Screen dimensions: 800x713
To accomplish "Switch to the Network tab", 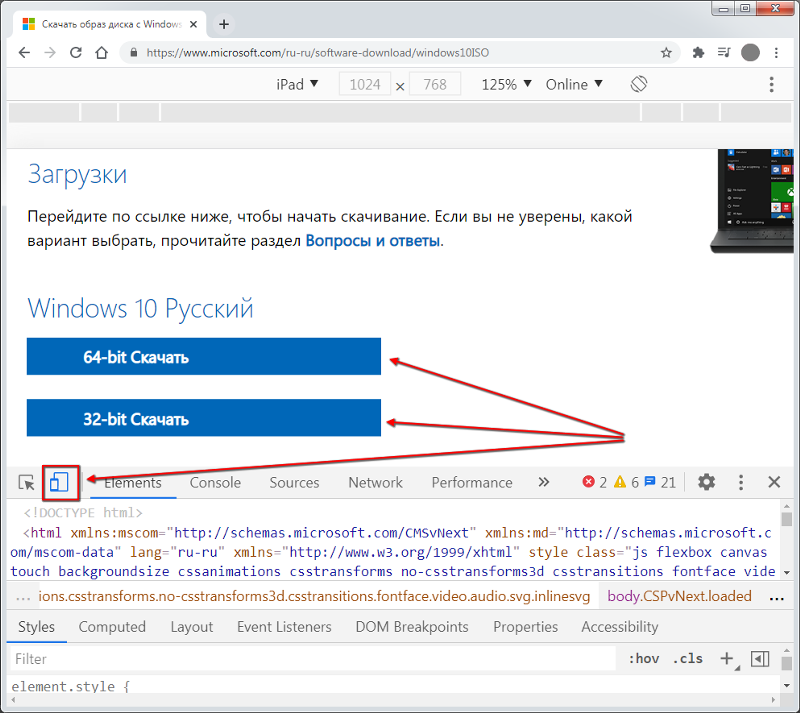I will [376, 482].
